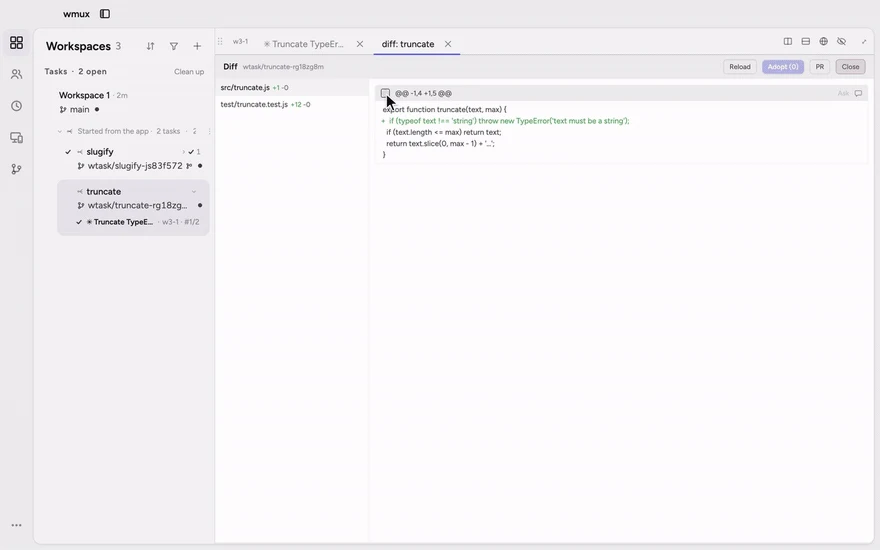Viewport: 880px width, 550px height.
Task: Collapse the truncate task chevron
Action: [x=194, y=191]
